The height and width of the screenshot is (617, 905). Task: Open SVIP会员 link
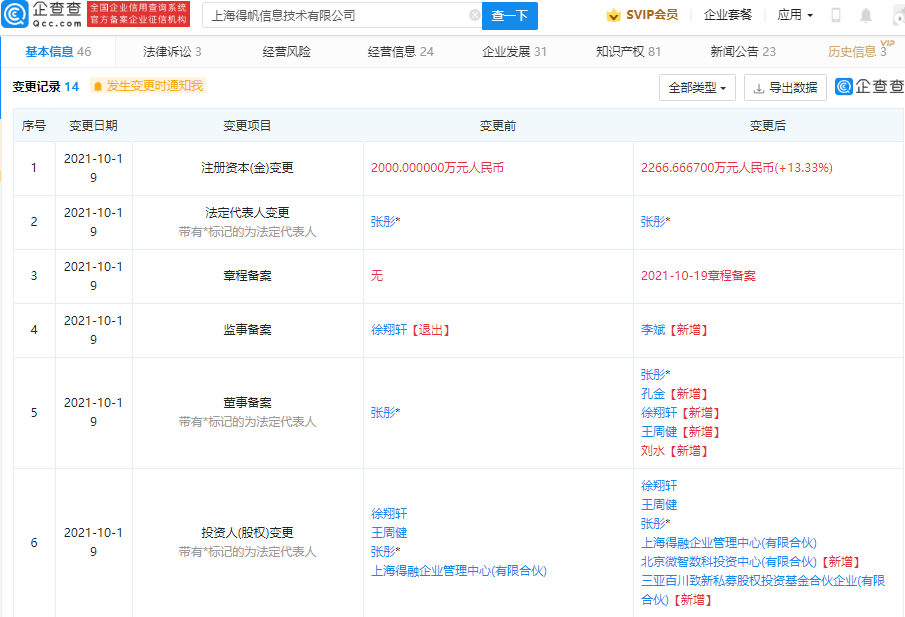click(652, 15)
